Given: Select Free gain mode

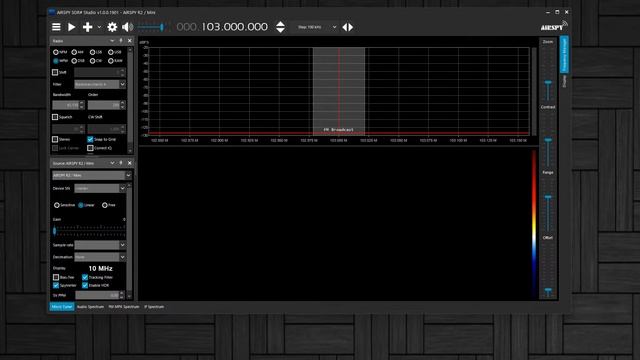Looking at the screenshot, I should coord(109,205).
